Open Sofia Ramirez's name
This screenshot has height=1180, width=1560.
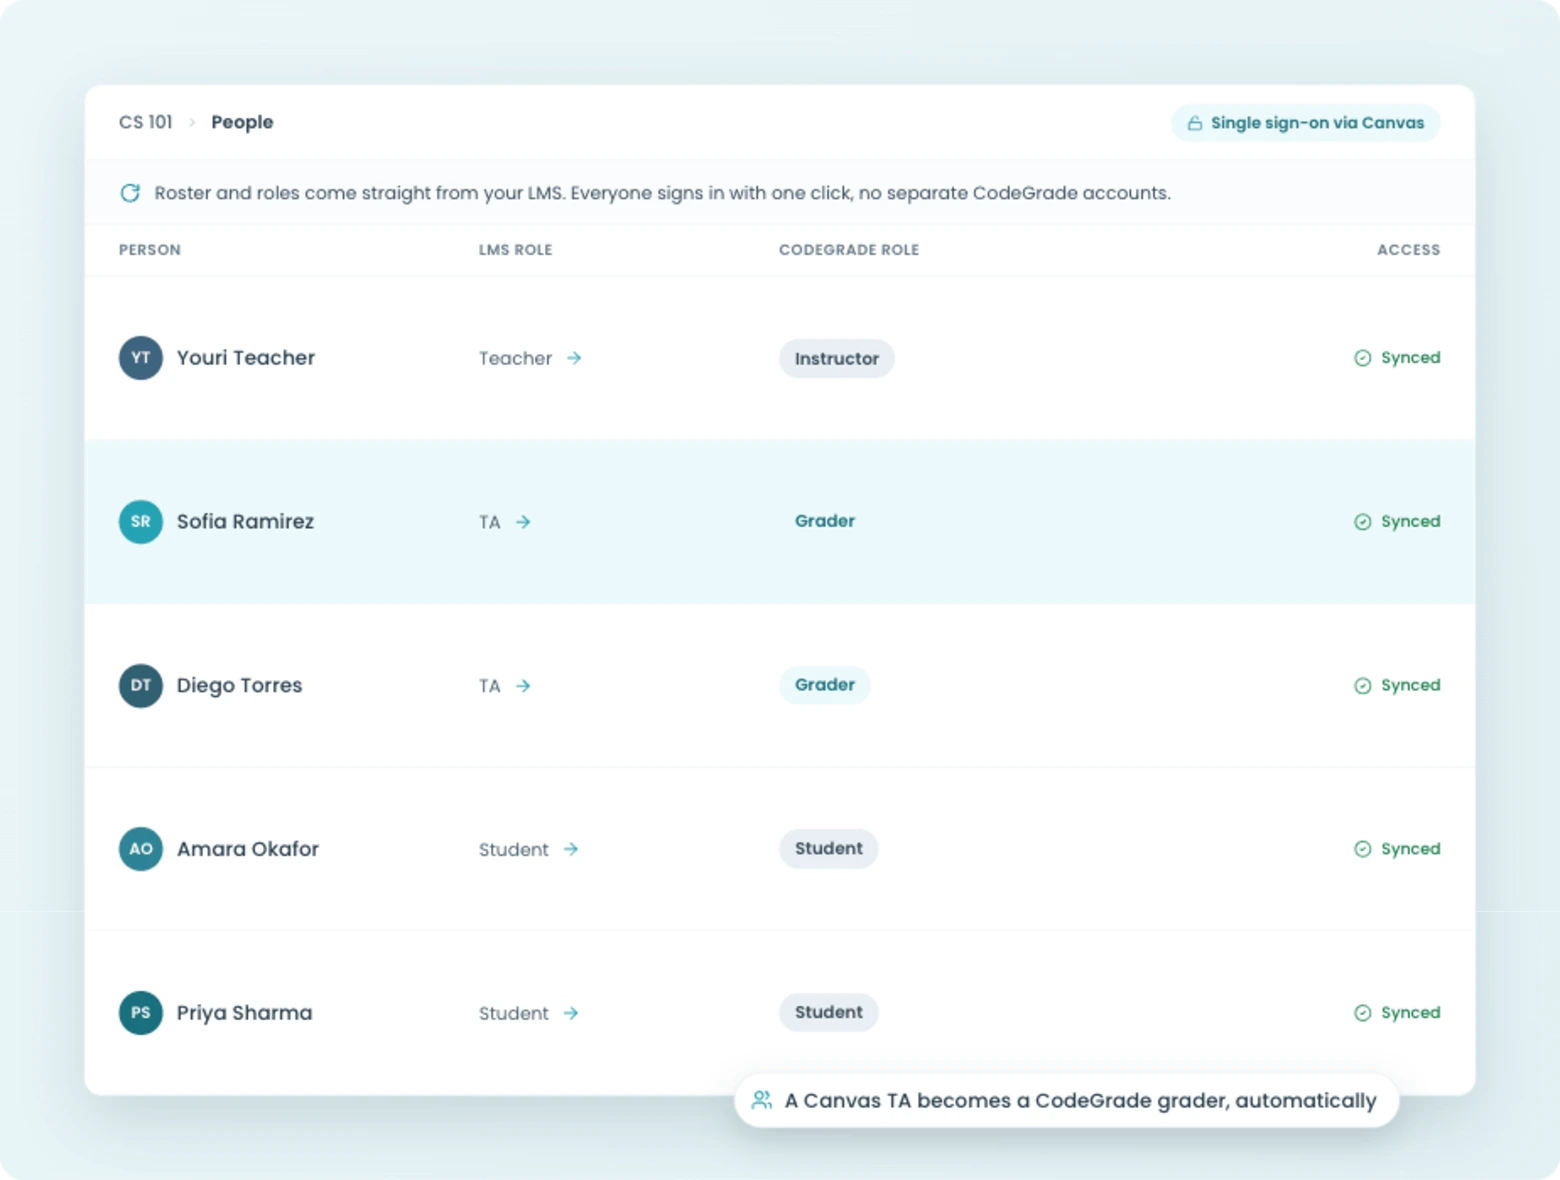[245, 522]
